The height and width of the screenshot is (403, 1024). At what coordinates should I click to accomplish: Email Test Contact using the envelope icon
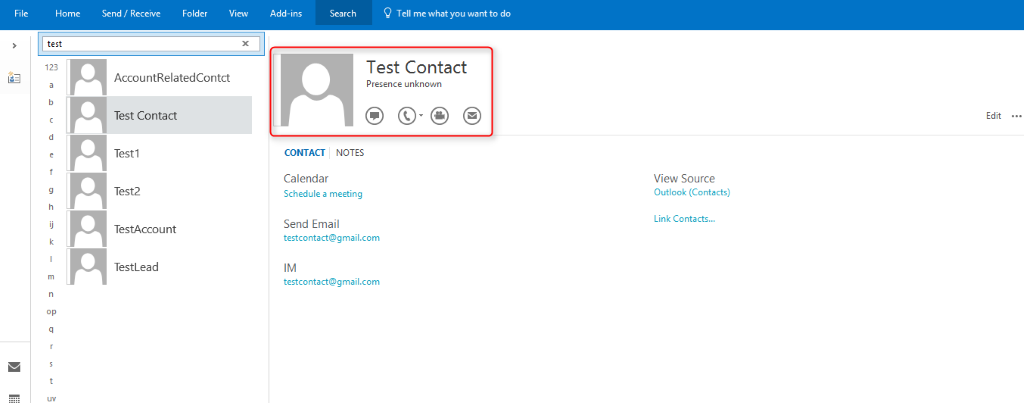[472, 116]
